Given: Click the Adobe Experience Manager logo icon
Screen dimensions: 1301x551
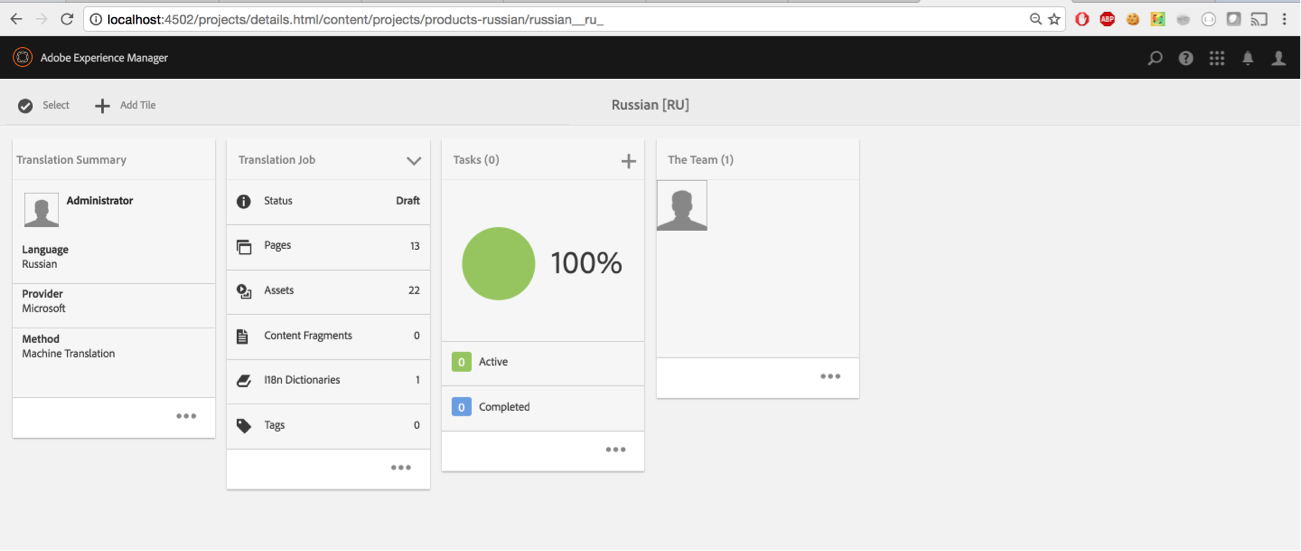Looking at the screenshot, I should point(22,58).
